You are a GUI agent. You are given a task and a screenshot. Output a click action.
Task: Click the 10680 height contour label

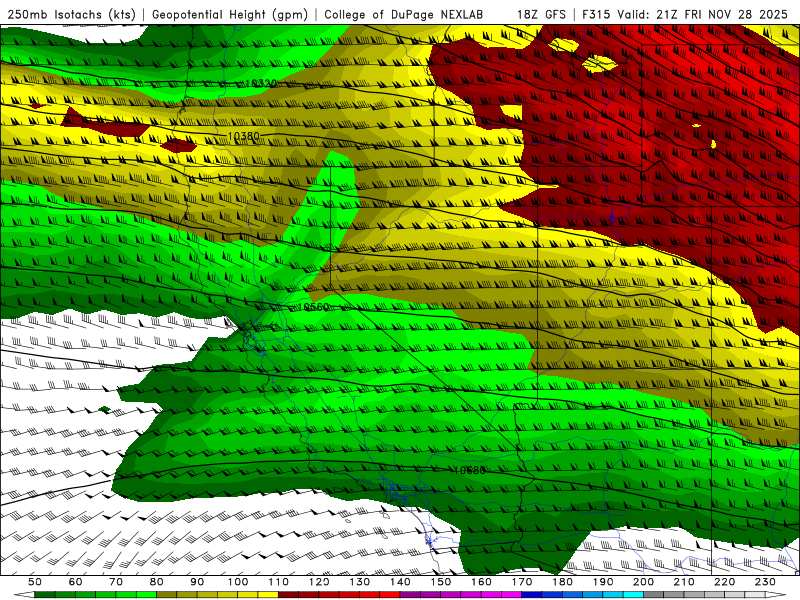(469, 470)
